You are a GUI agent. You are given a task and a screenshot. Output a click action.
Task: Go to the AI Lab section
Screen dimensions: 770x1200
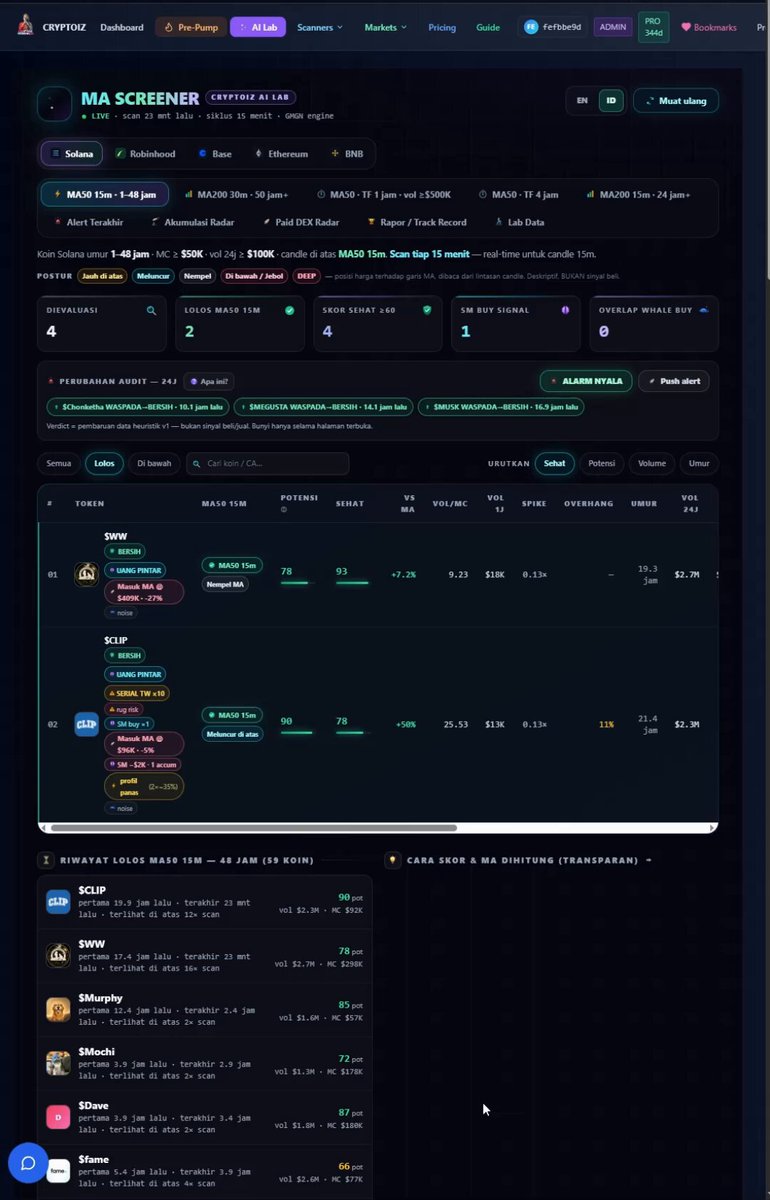click(x=258, y=27)
